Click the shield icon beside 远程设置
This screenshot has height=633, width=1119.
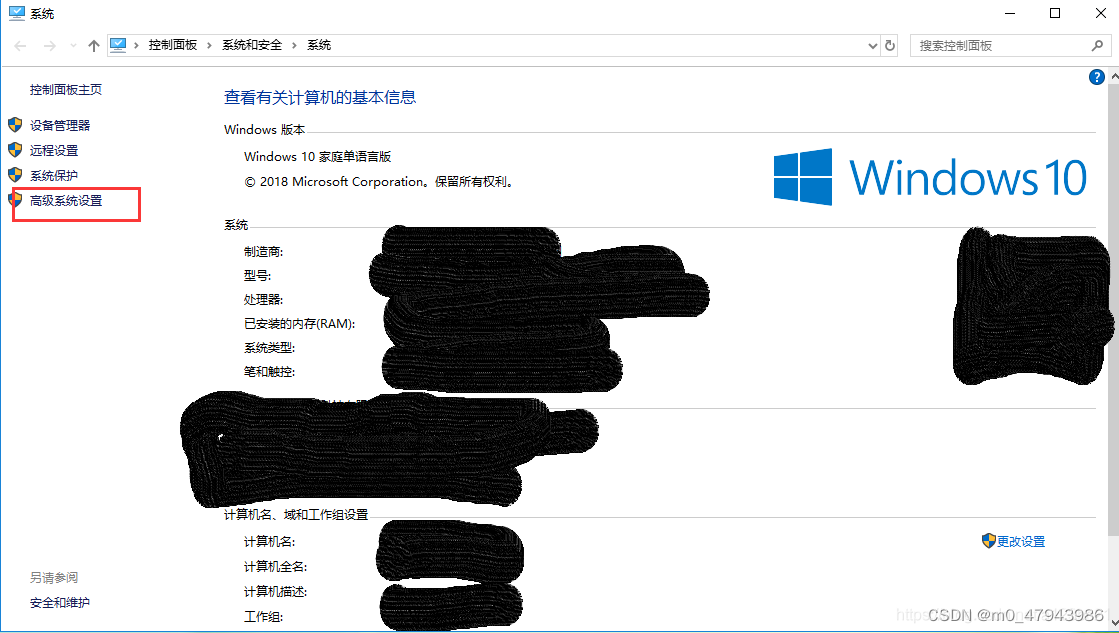pyautogui.click(x=15, y=150)
